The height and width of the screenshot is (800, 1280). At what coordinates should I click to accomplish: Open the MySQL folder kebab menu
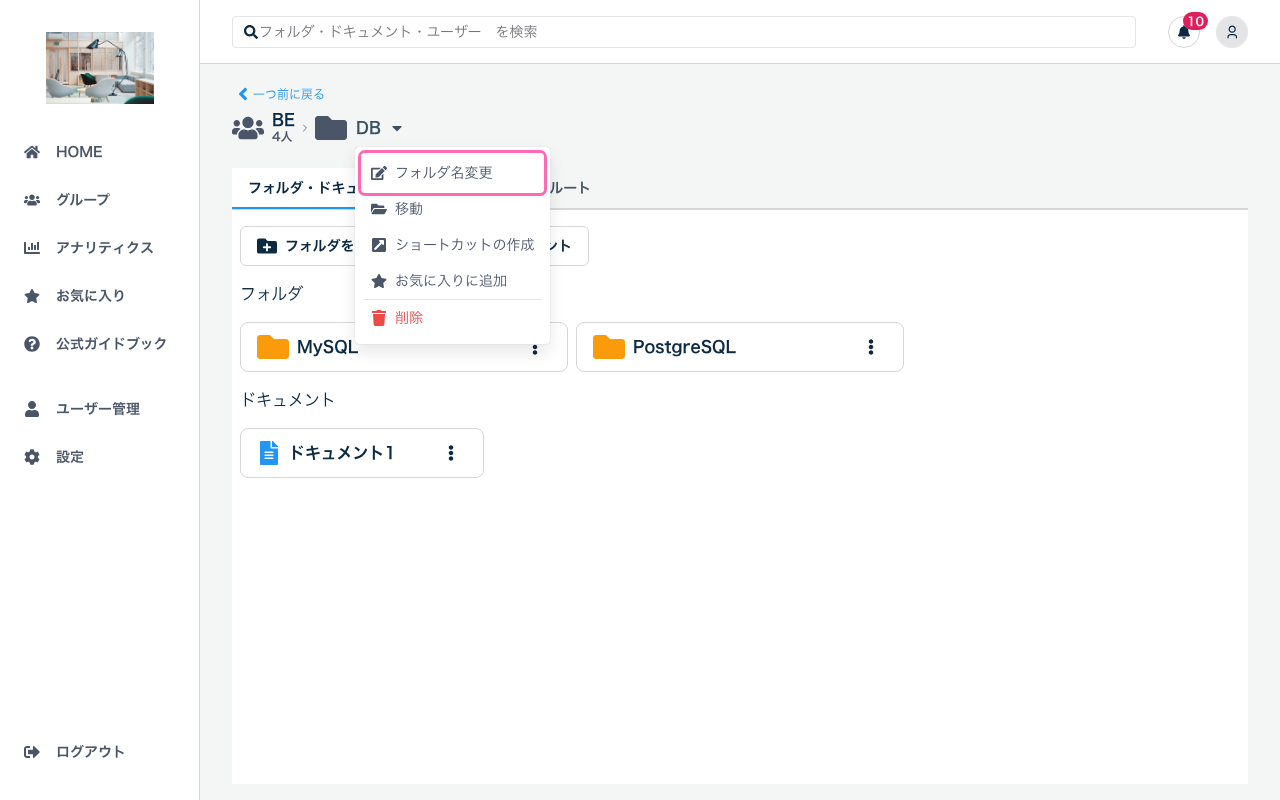535,347
